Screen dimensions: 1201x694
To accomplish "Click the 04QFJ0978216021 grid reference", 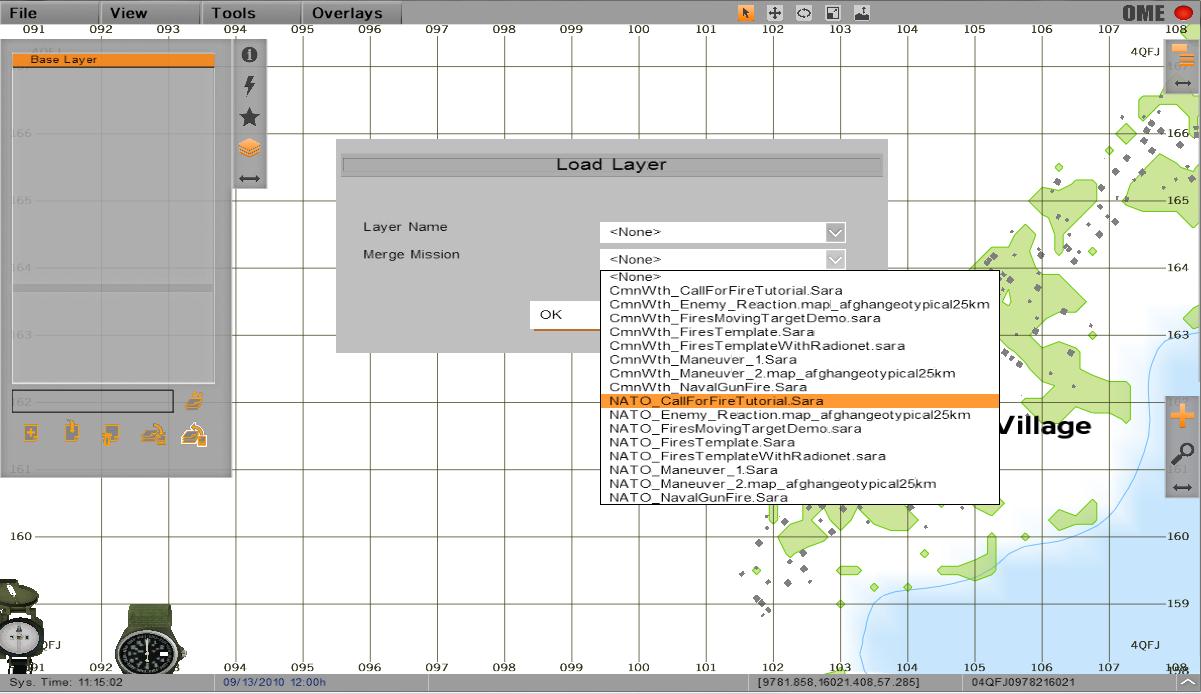I will (1021, 683).
